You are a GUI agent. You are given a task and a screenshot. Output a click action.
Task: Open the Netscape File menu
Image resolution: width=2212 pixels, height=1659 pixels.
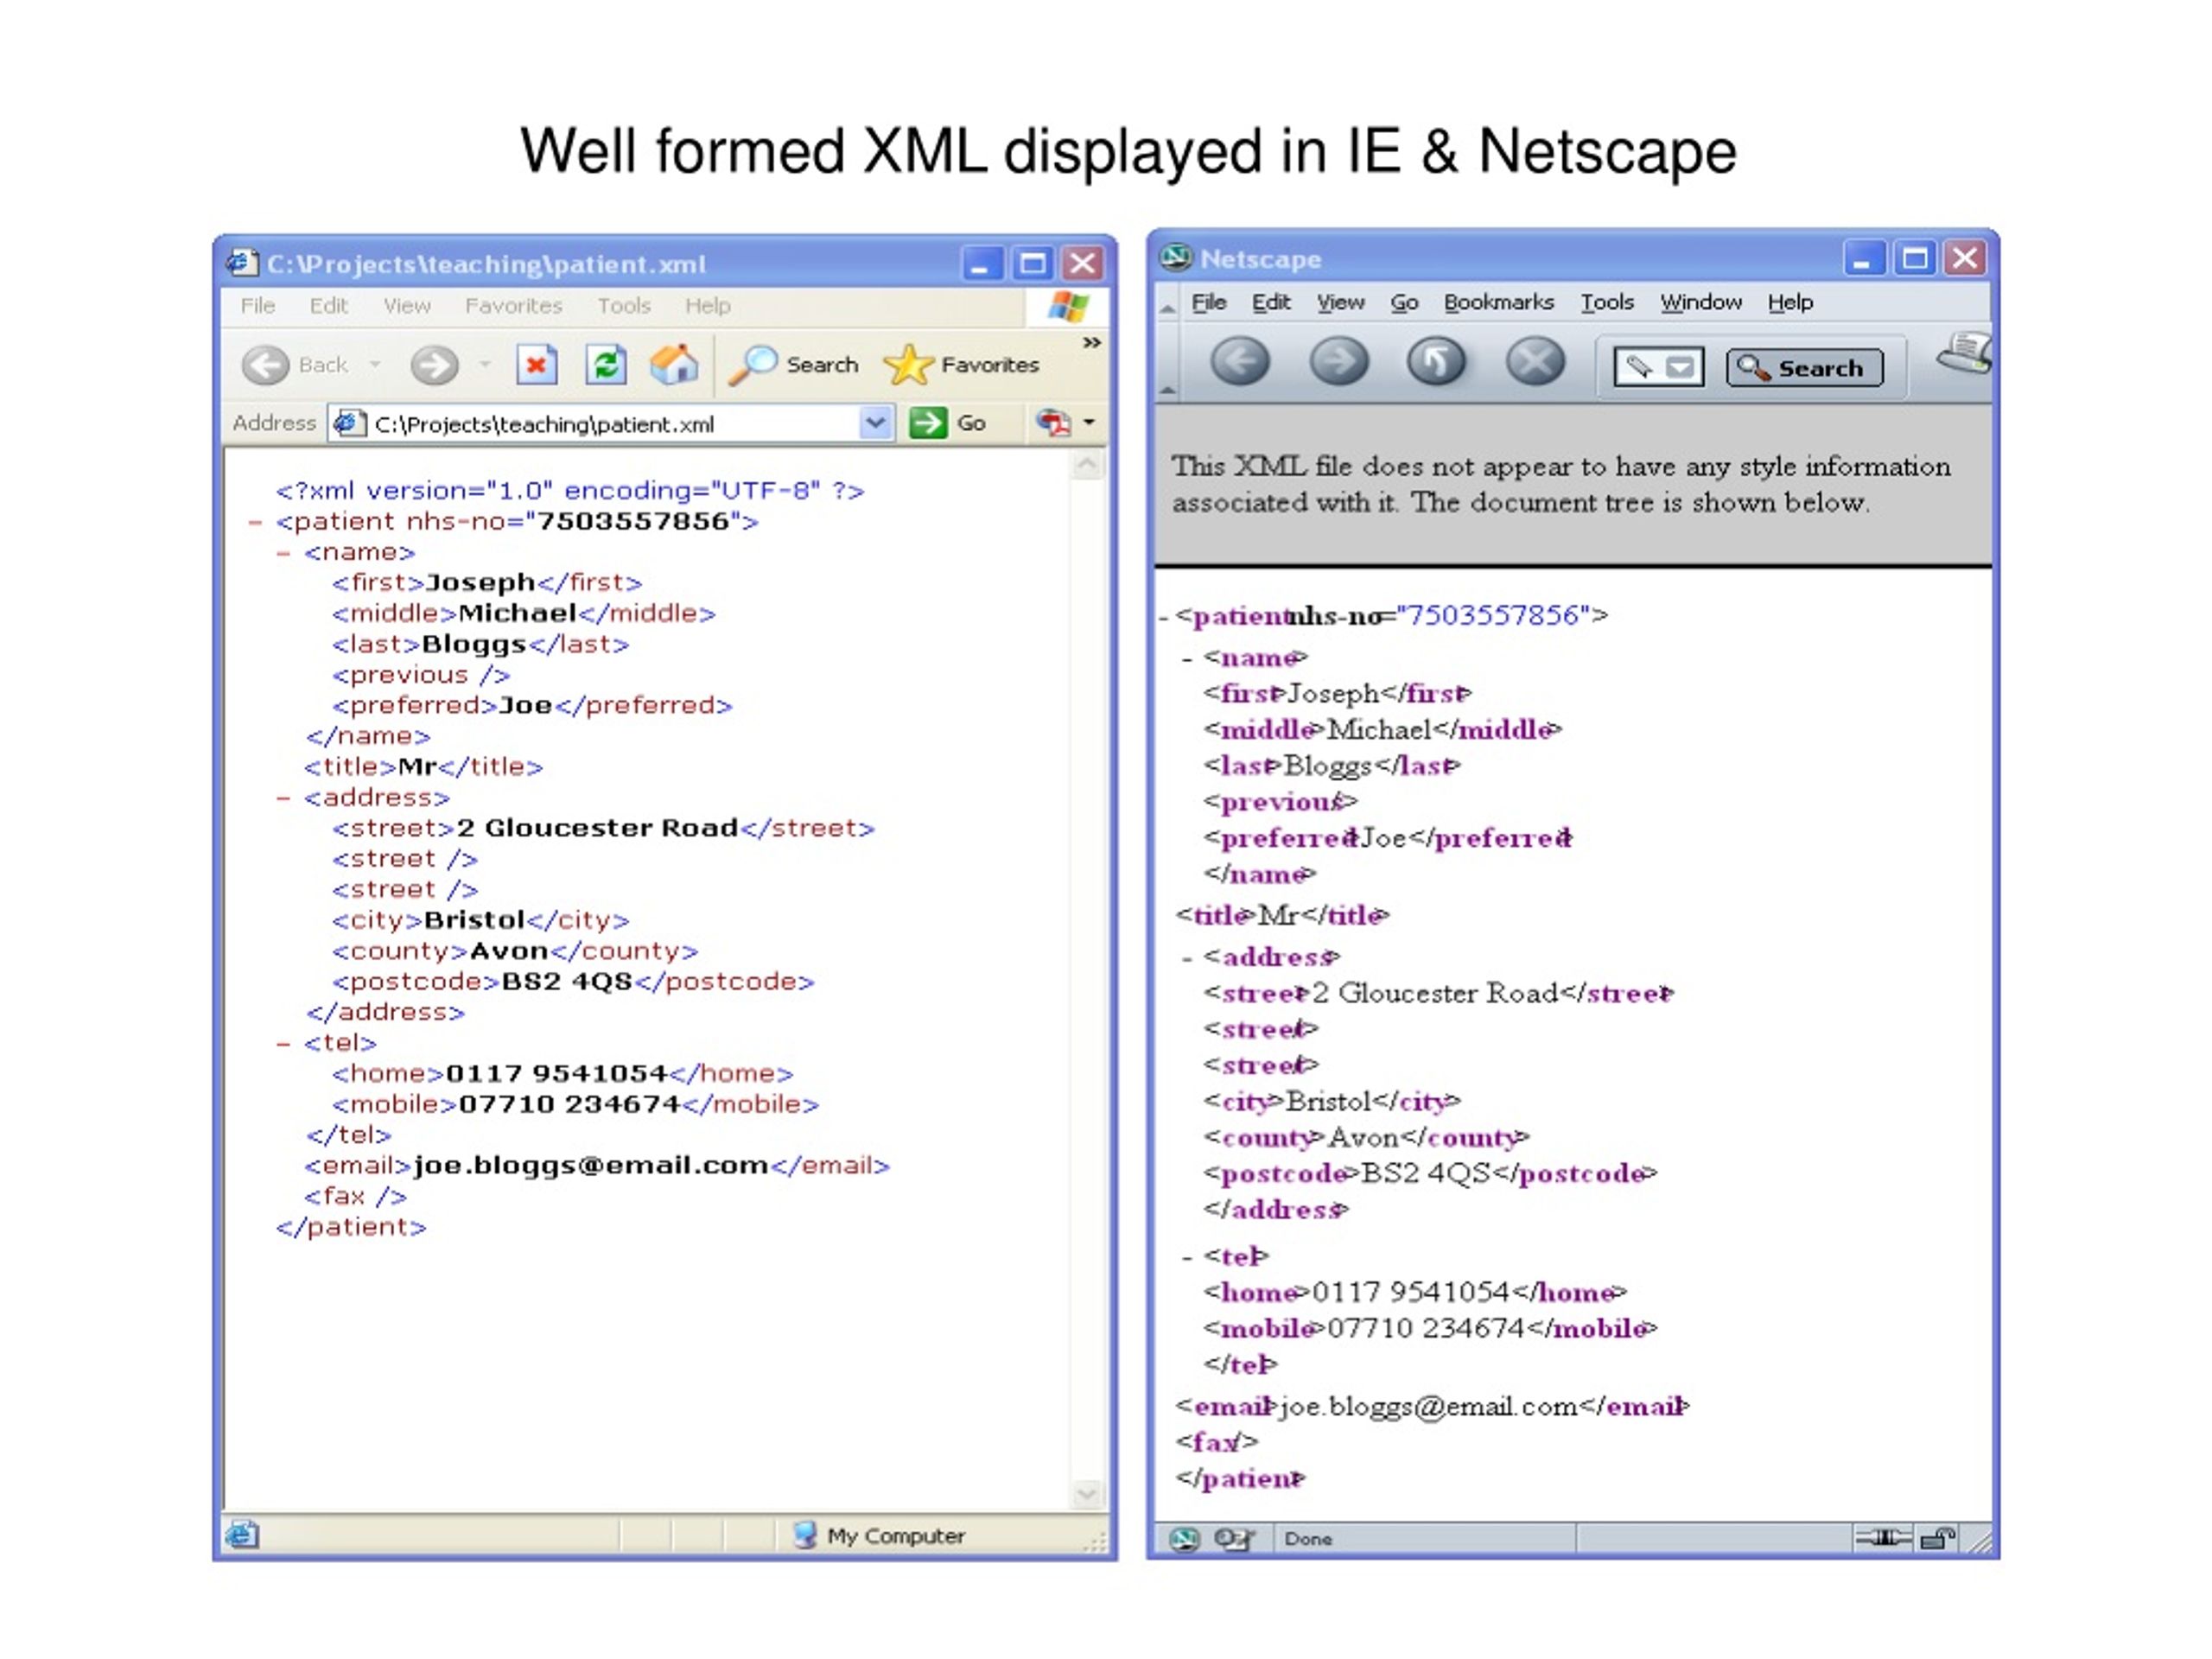pos(1209,302)
